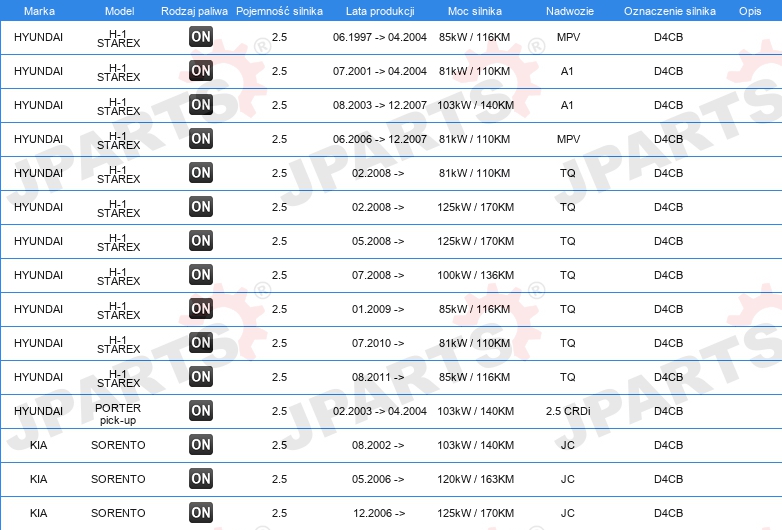The height and width of the screenshot is (530, 782).
Task: Select the PORTER pick-up model cell
Action: pyautogui.click(x=118, y=414)
